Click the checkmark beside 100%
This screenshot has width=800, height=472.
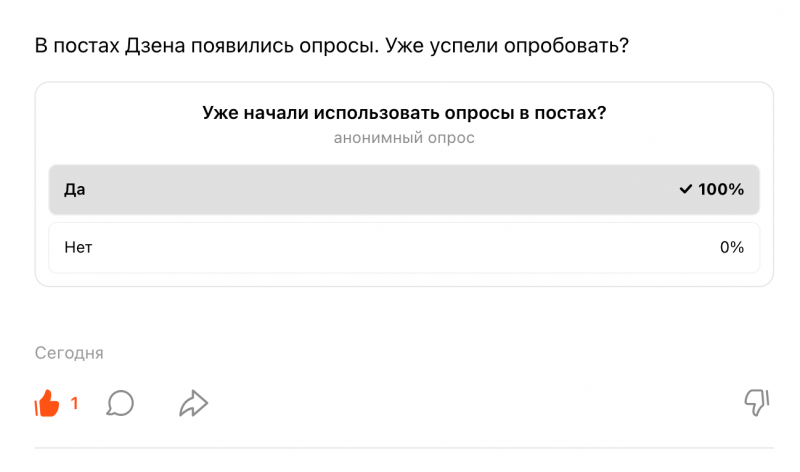685,189
